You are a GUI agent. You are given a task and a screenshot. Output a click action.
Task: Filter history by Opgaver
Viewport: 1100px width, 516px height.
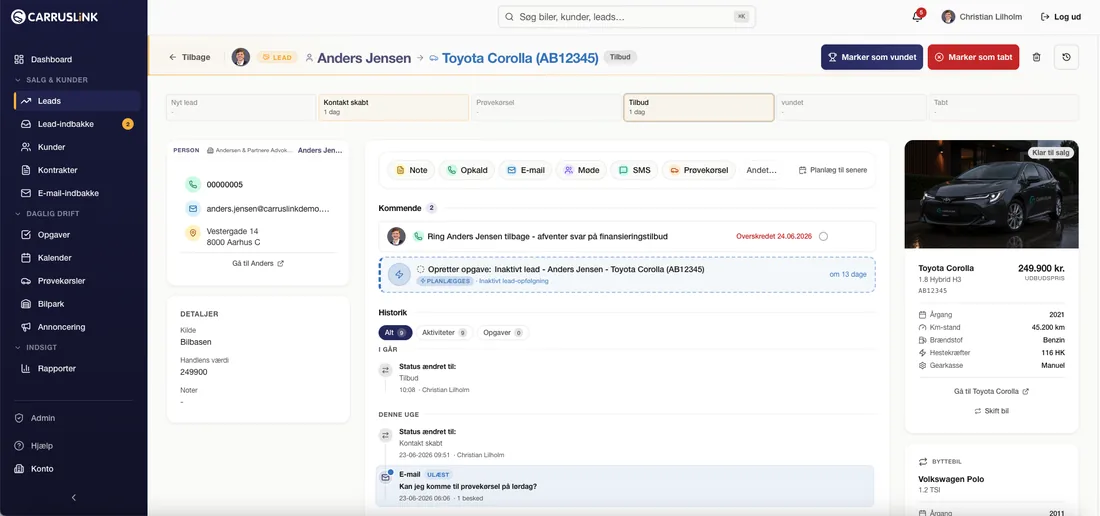click(x=503, y=333)
